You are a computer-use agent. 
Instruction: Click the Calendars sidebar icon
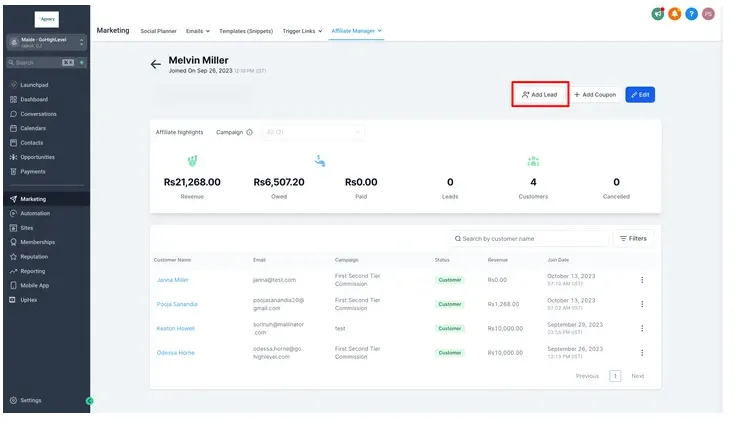pyautogui.click(x=13, y=128)
